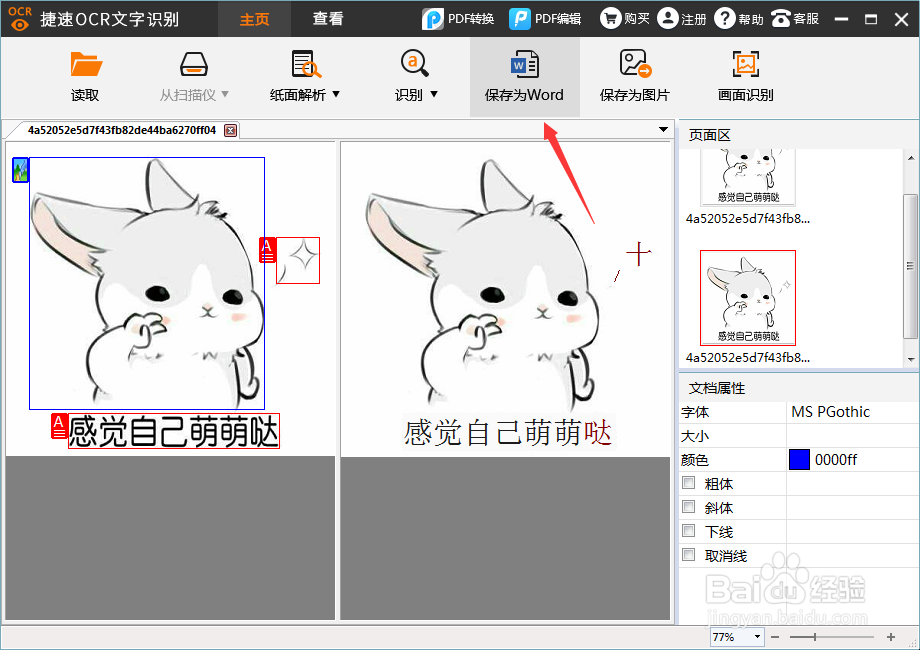The width and height of the screenshot is (920, 650).
Task: Select the 感觉自己萌萌哒 red text region
Action: tap(174, 431)
